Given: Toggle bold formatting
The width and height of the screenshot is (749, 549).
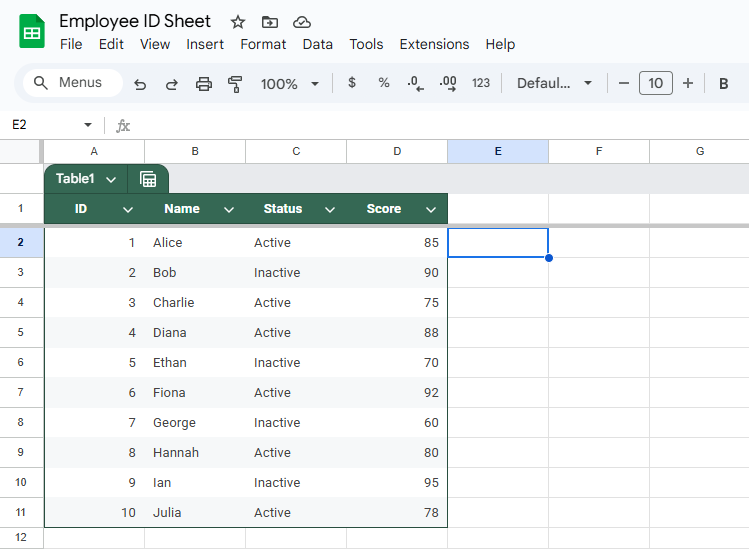Looking at the screenshot, I should pyautogui.click(x=723, y=84).
